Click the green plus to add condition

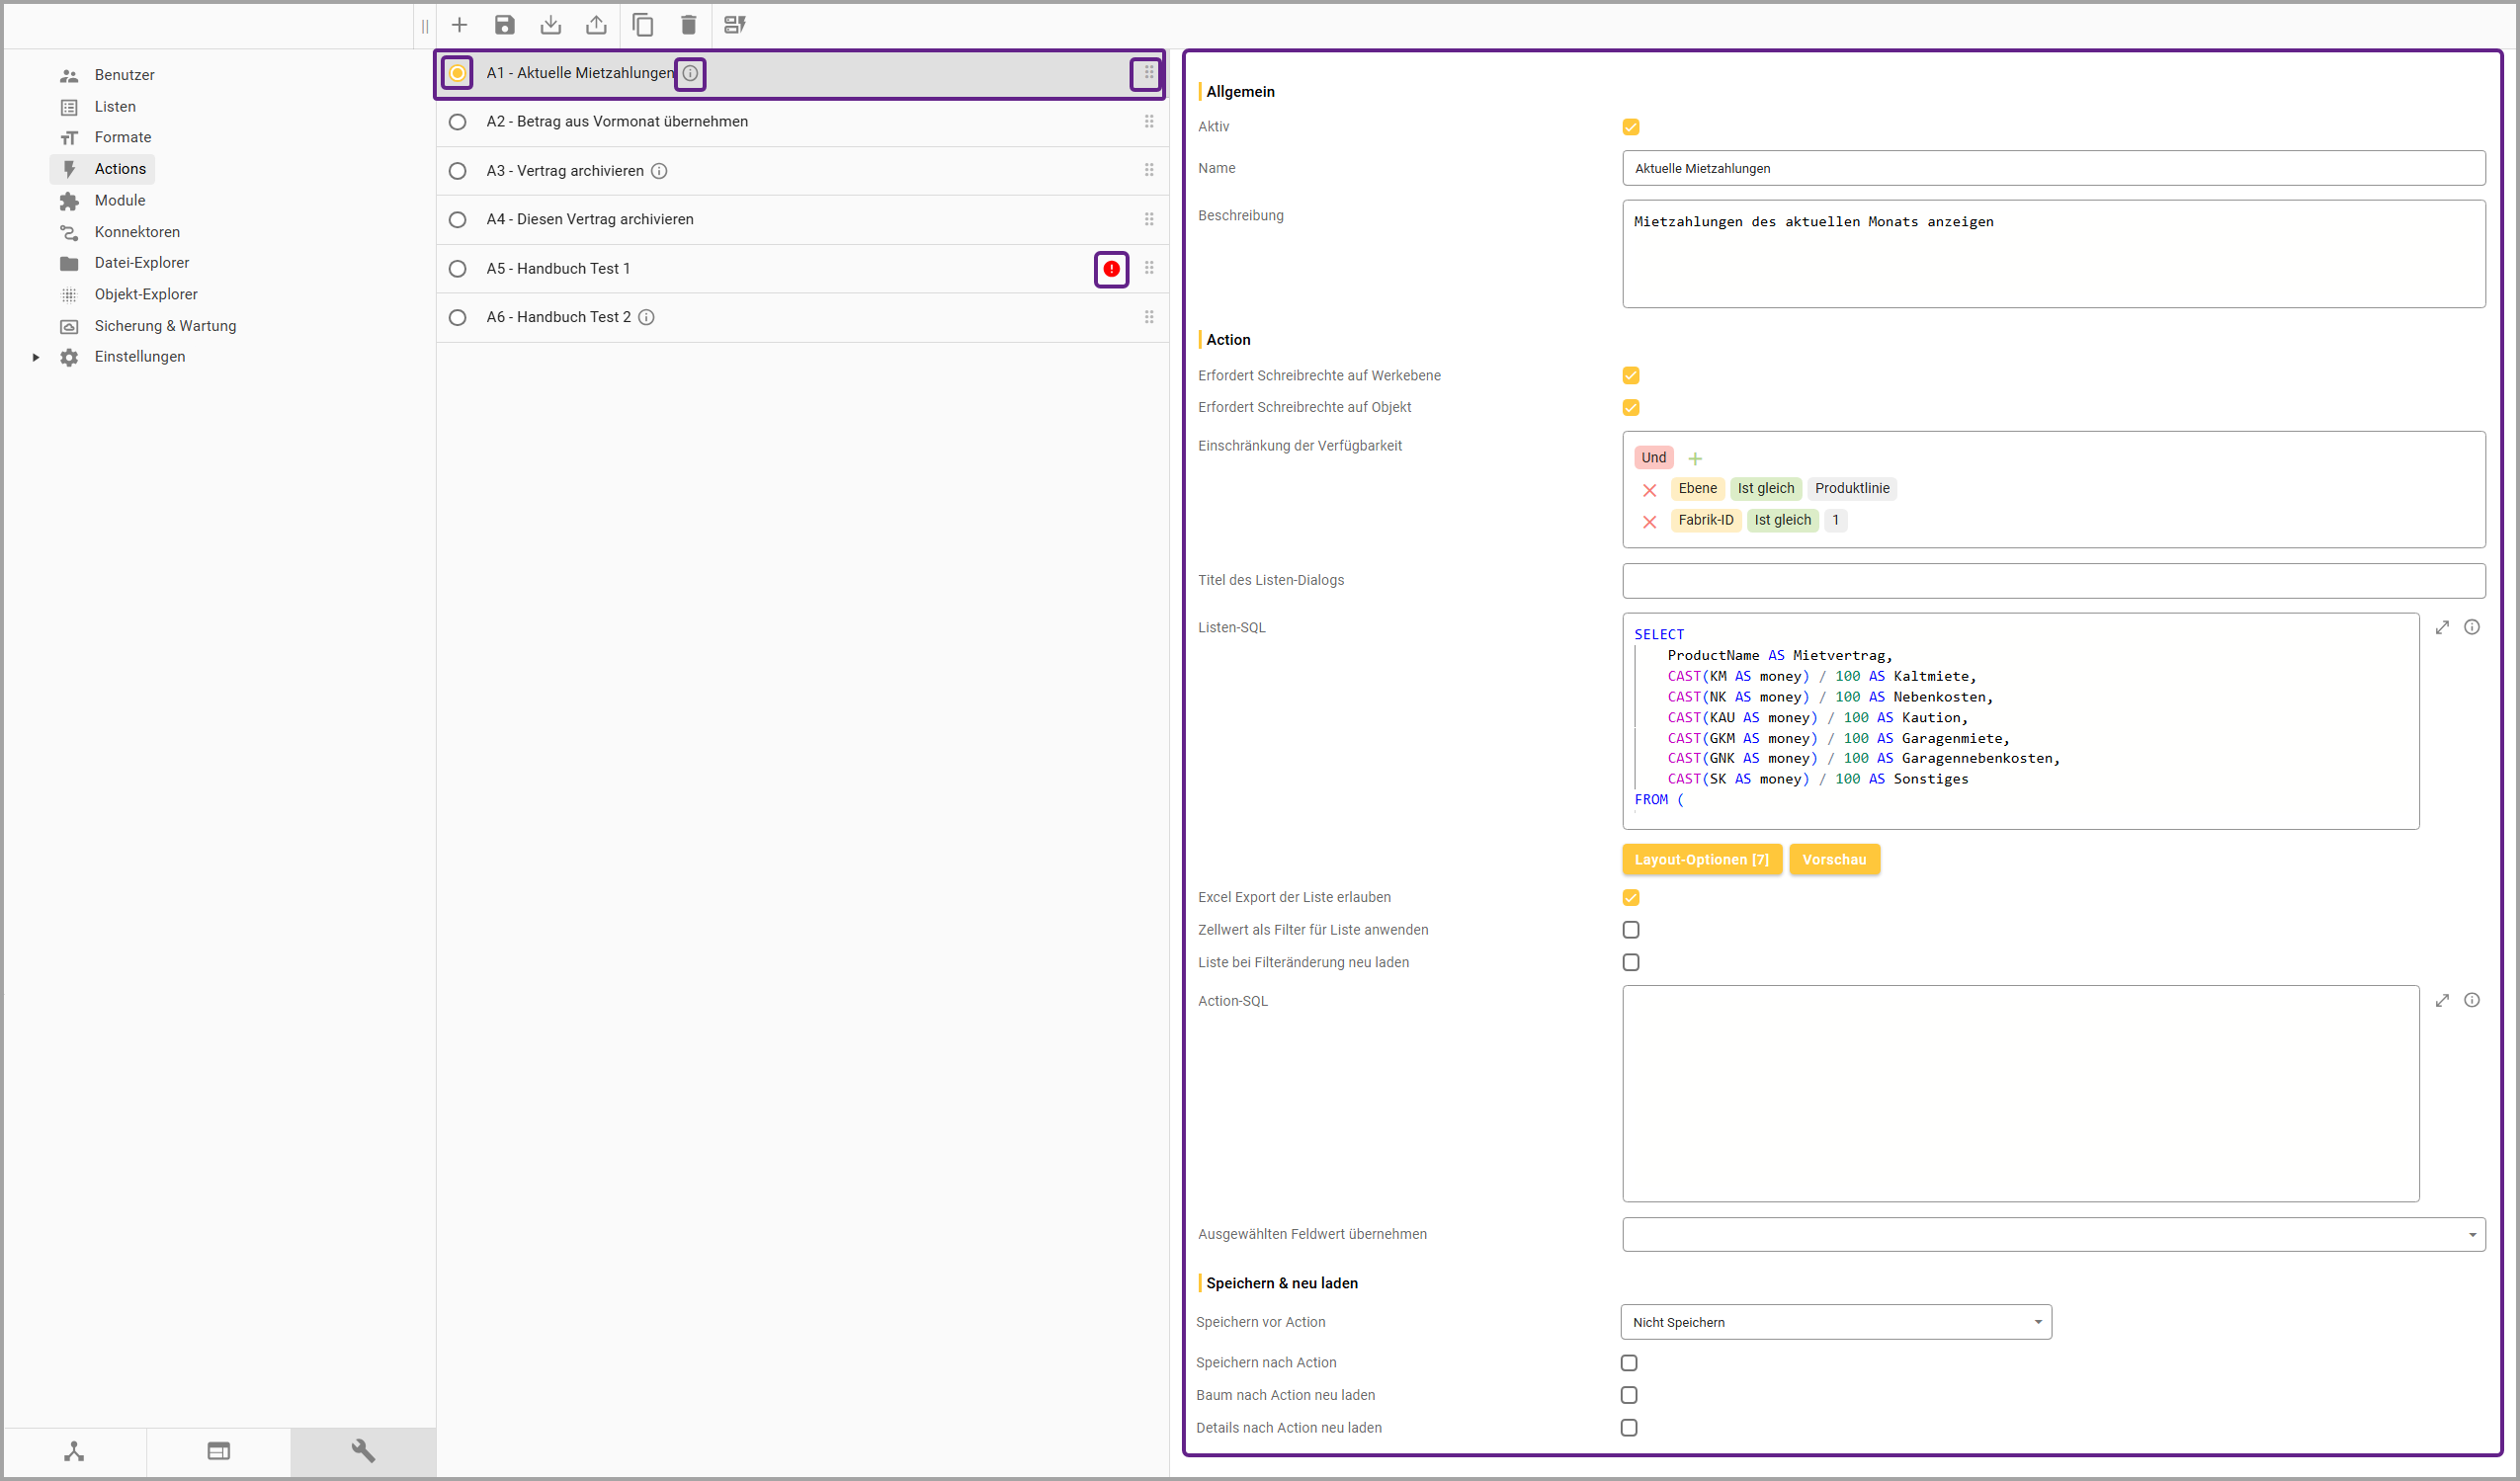pos(1695,459)
